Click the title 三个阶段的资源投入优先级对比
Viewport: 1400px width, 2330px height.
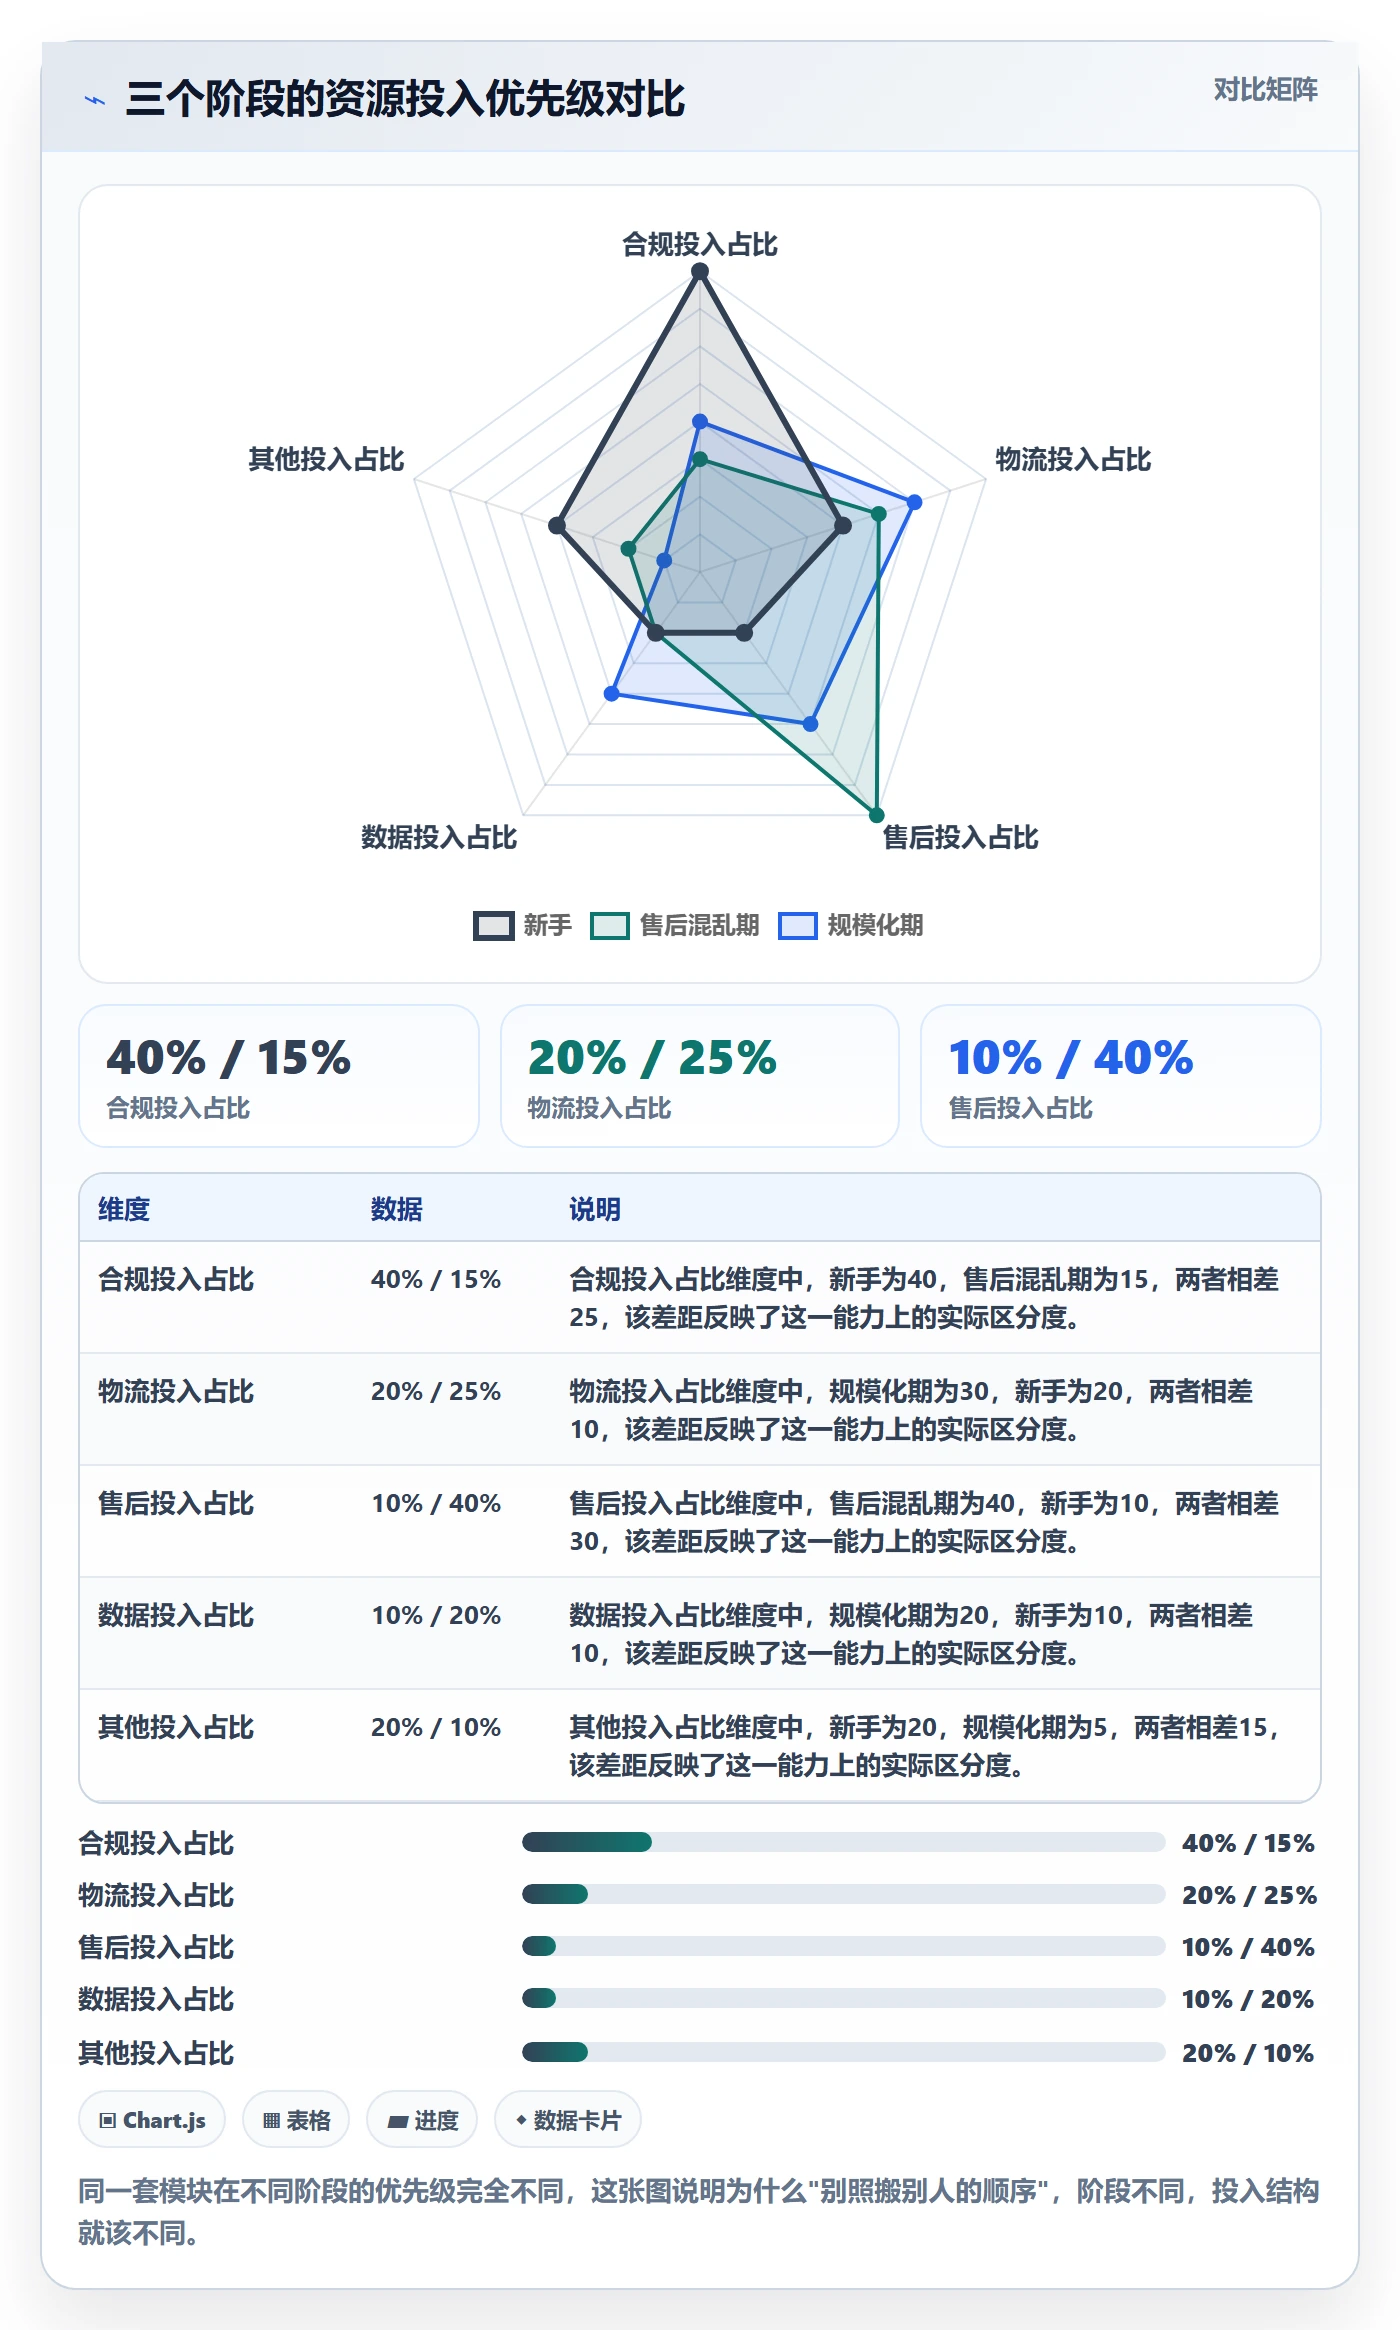click(x=405, y=99)
